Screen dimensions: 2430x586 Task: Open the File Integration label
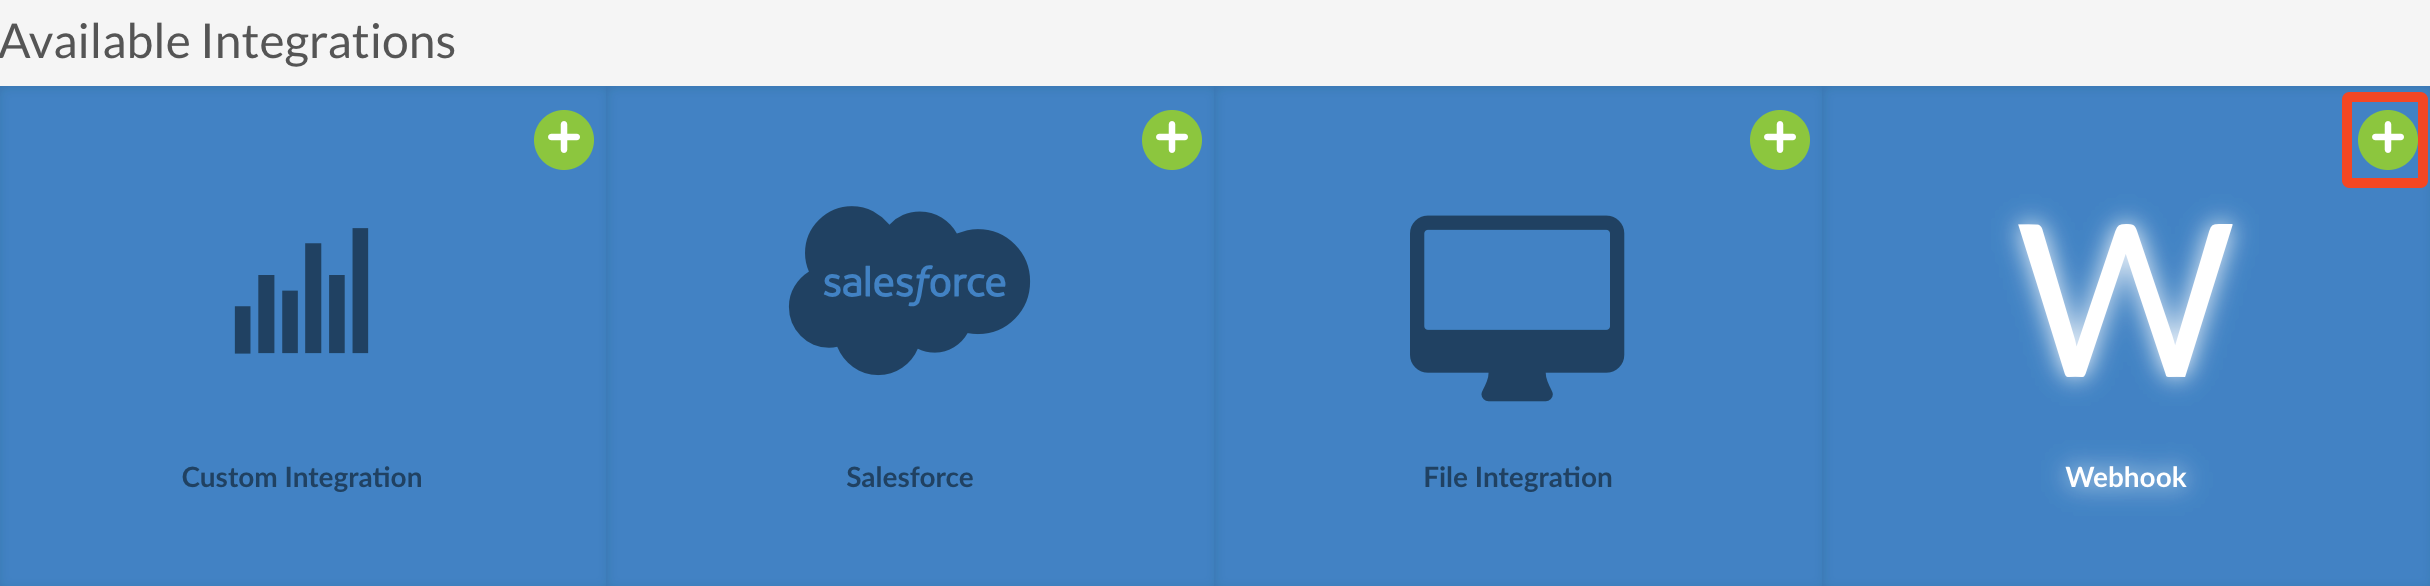pos(1518,477)
